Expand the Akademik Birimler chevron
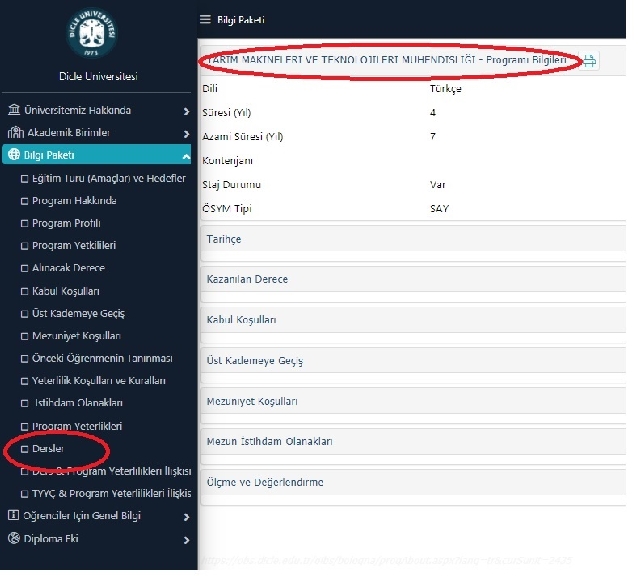 (x=186, y=134)
